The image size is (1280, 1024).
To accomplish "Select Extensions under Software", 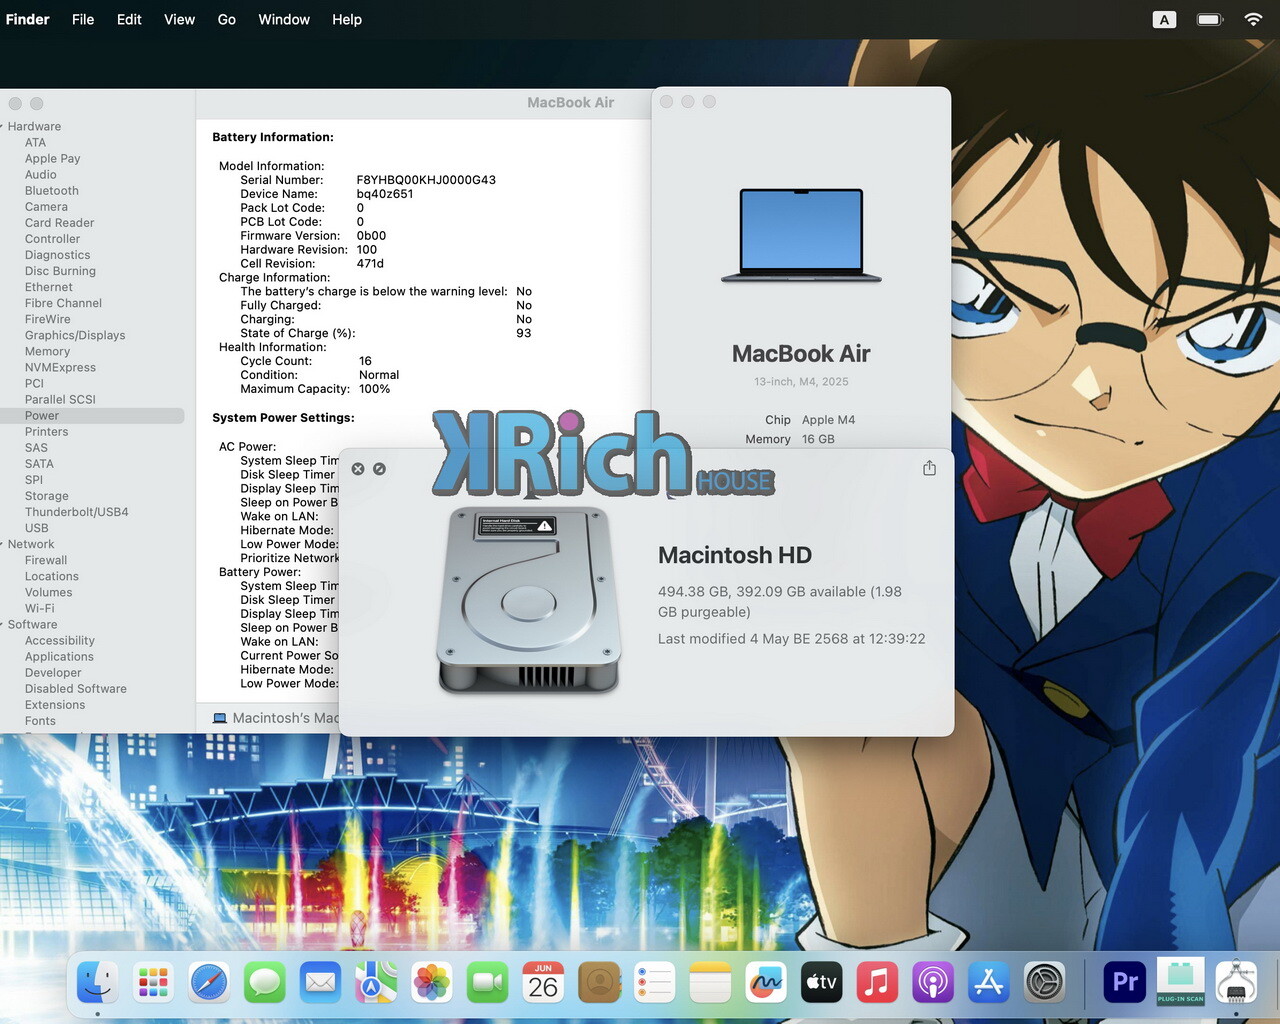I will (55, 705).
